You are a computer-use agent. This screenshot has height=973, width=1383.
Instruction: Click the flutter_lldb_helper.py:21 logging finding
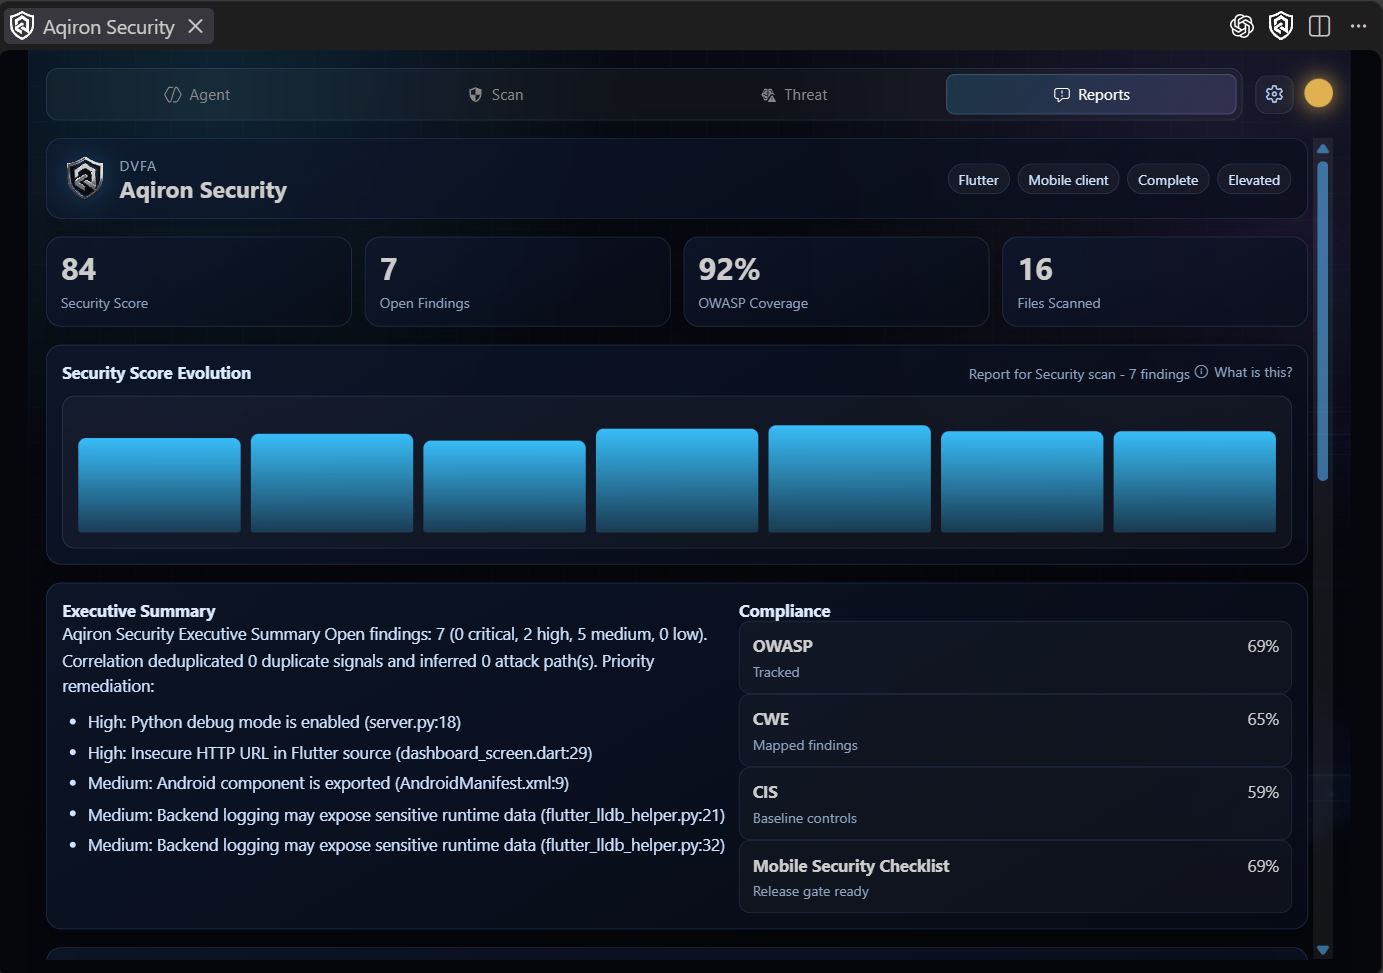406,815
